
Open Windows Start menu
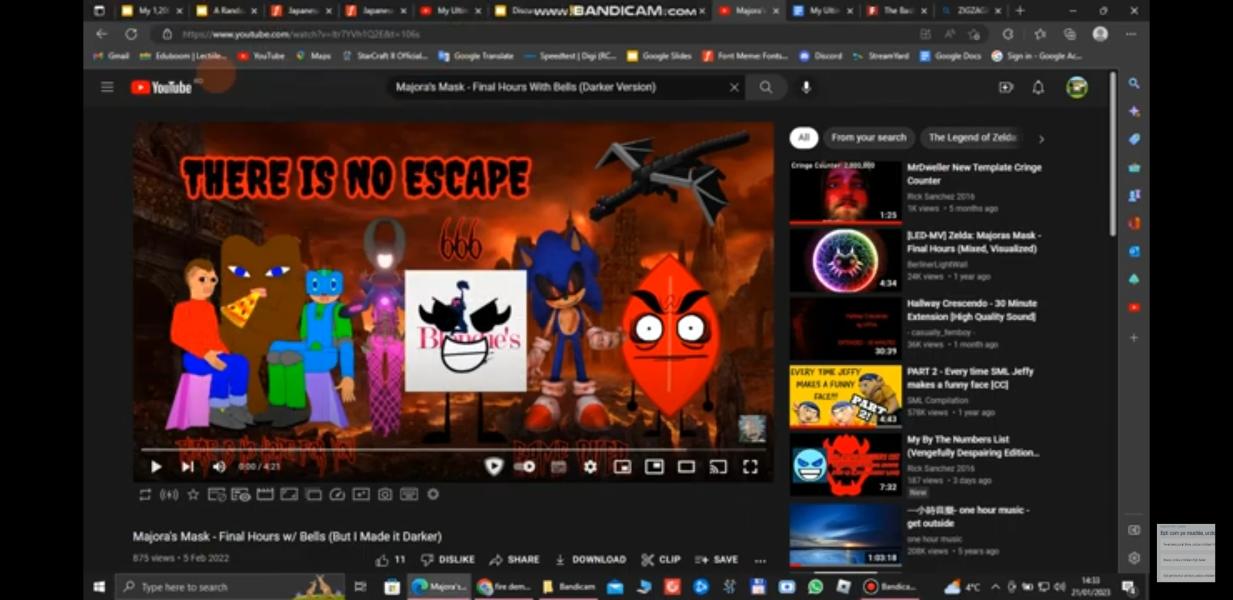tap(99, 587)
